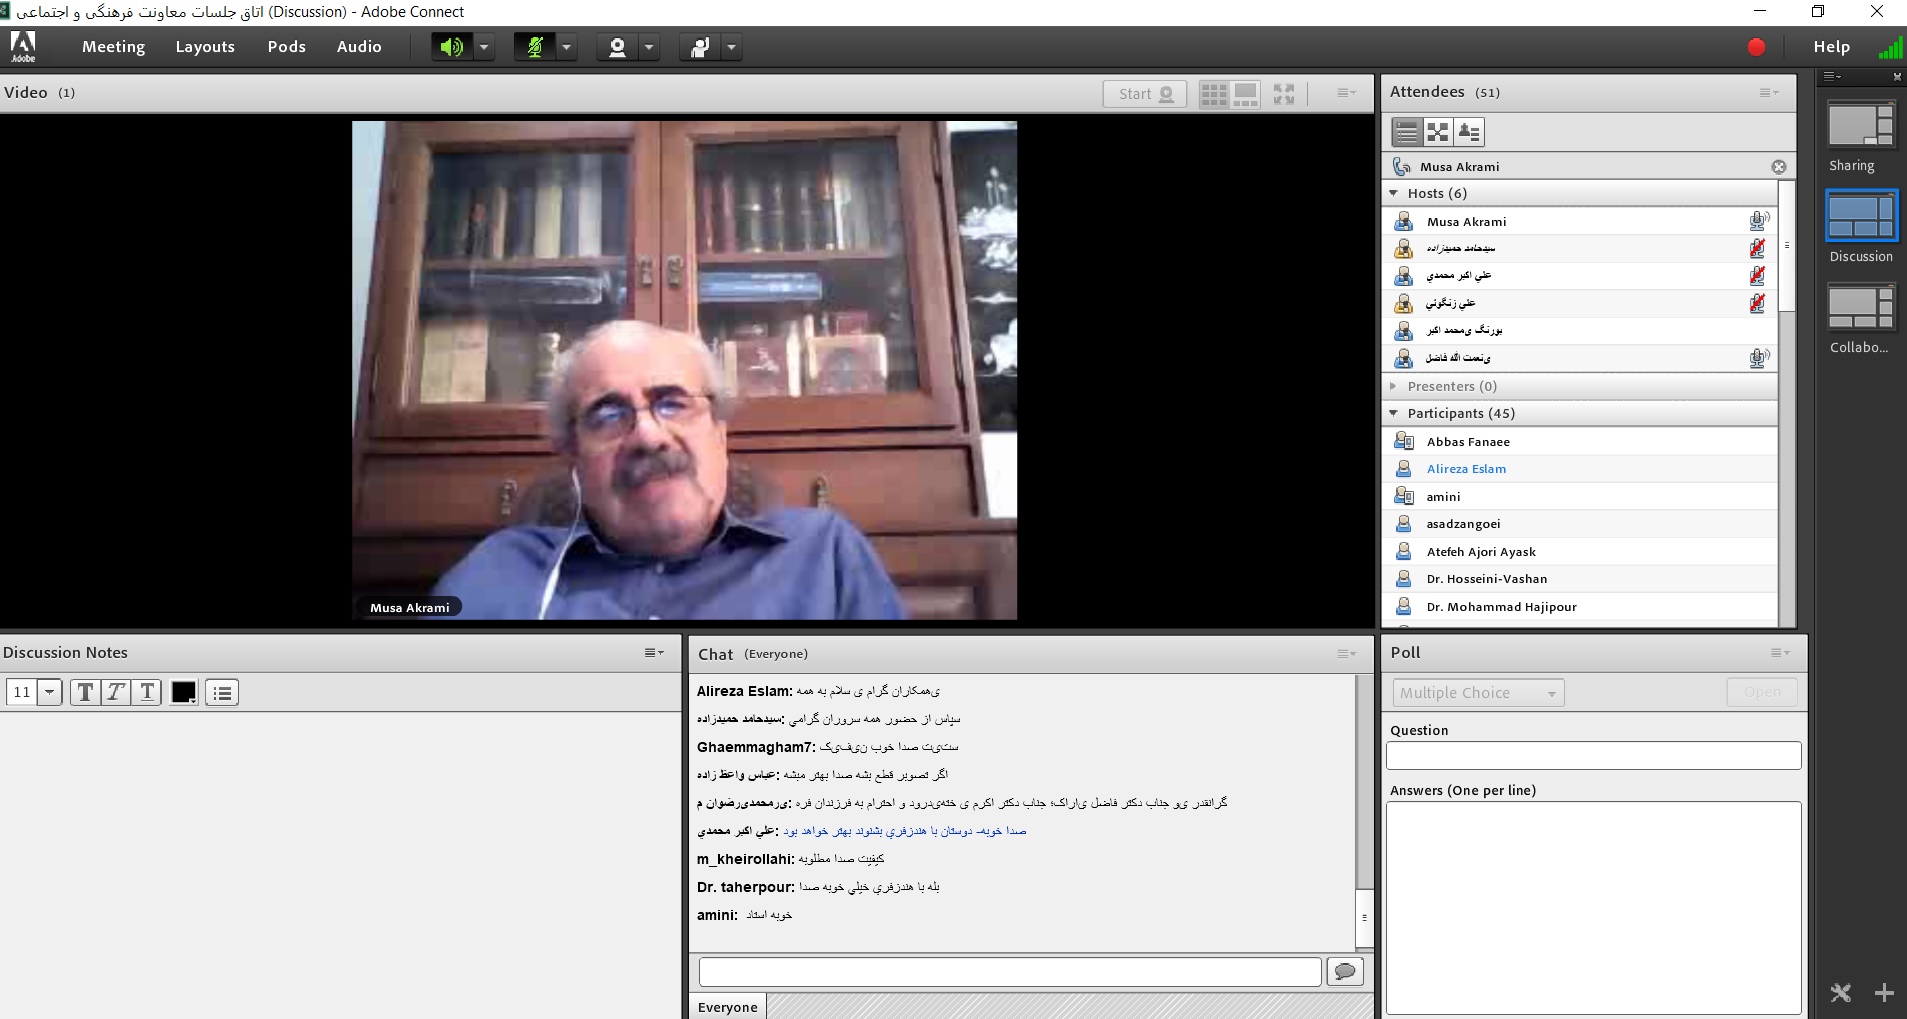Toggle bulleted list in Discussion Notes
The height and width of the screenshot is (1019, 1907).
click(x=222, y=692)
